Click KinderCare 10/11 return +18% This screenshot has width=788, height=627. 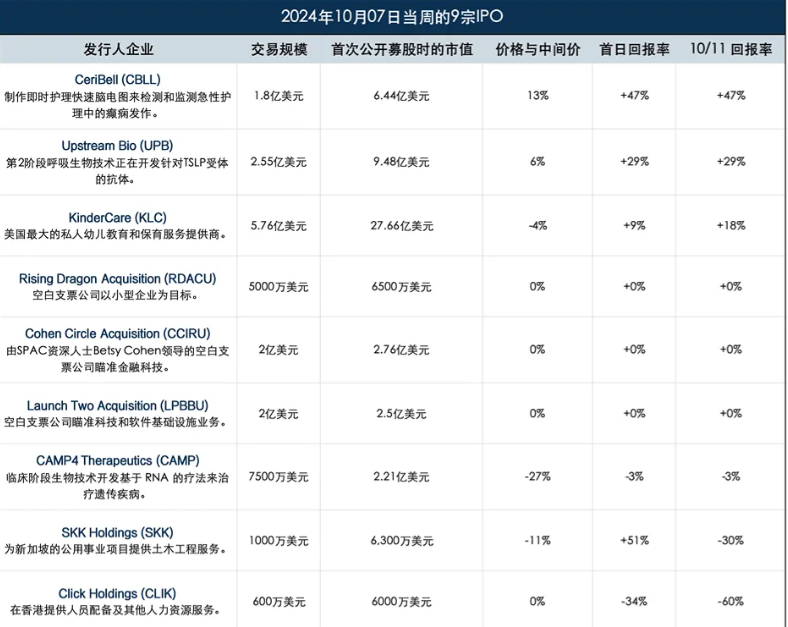(x=731, y=226)
